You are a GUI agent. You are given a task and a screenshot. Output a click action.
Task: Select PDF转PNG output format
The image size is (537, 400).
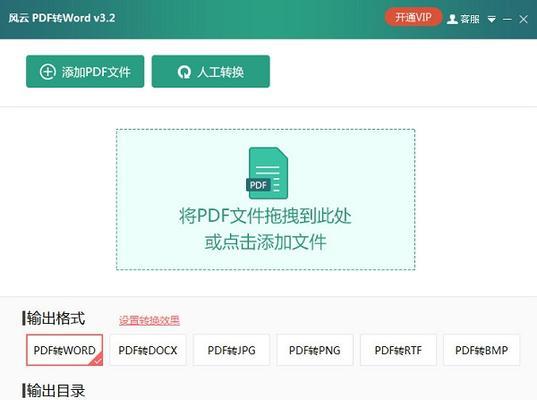click(315, 350)
